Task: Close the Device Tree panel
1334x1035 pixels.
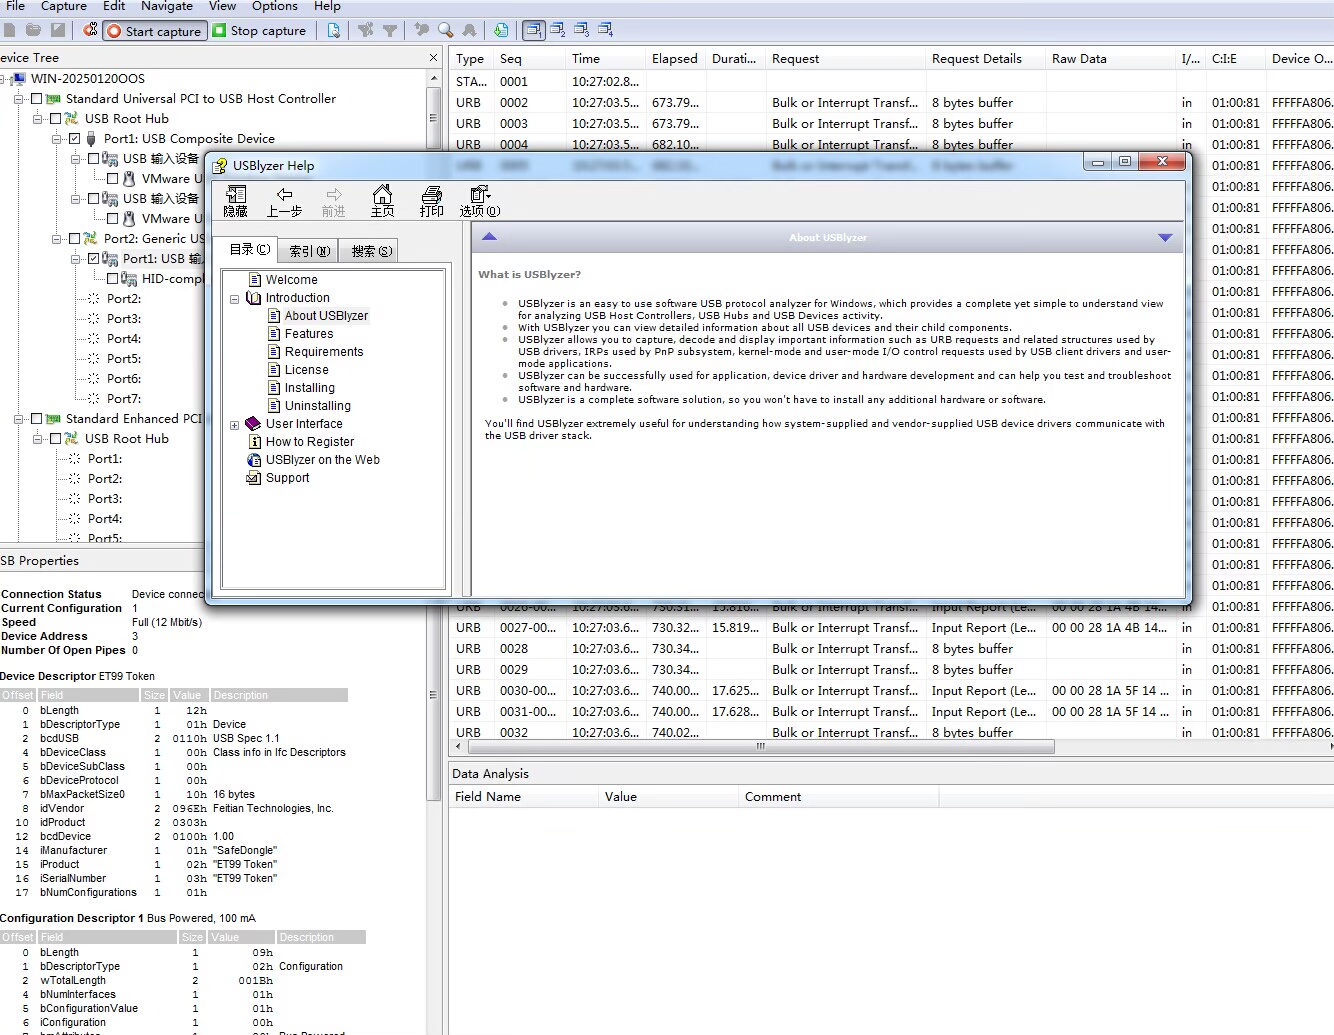Action: pyautogui.click(x=433, y=58)
